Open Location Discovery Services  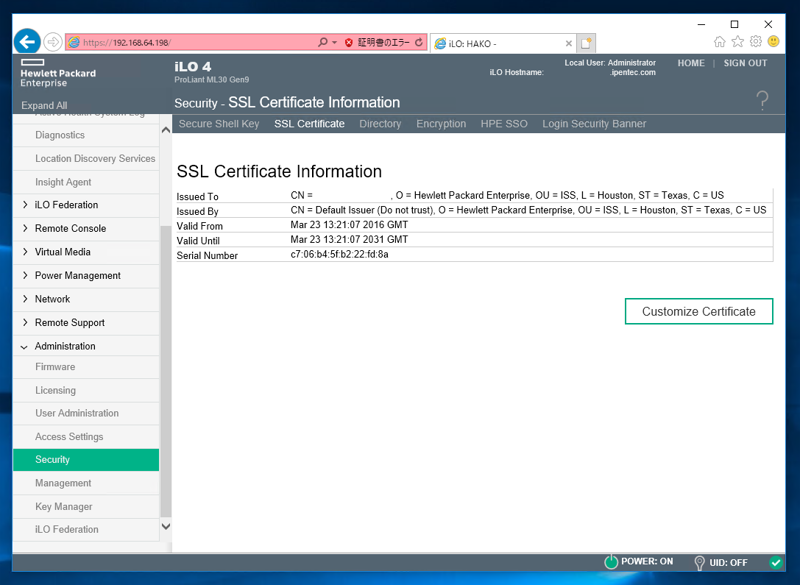(95, 159)
